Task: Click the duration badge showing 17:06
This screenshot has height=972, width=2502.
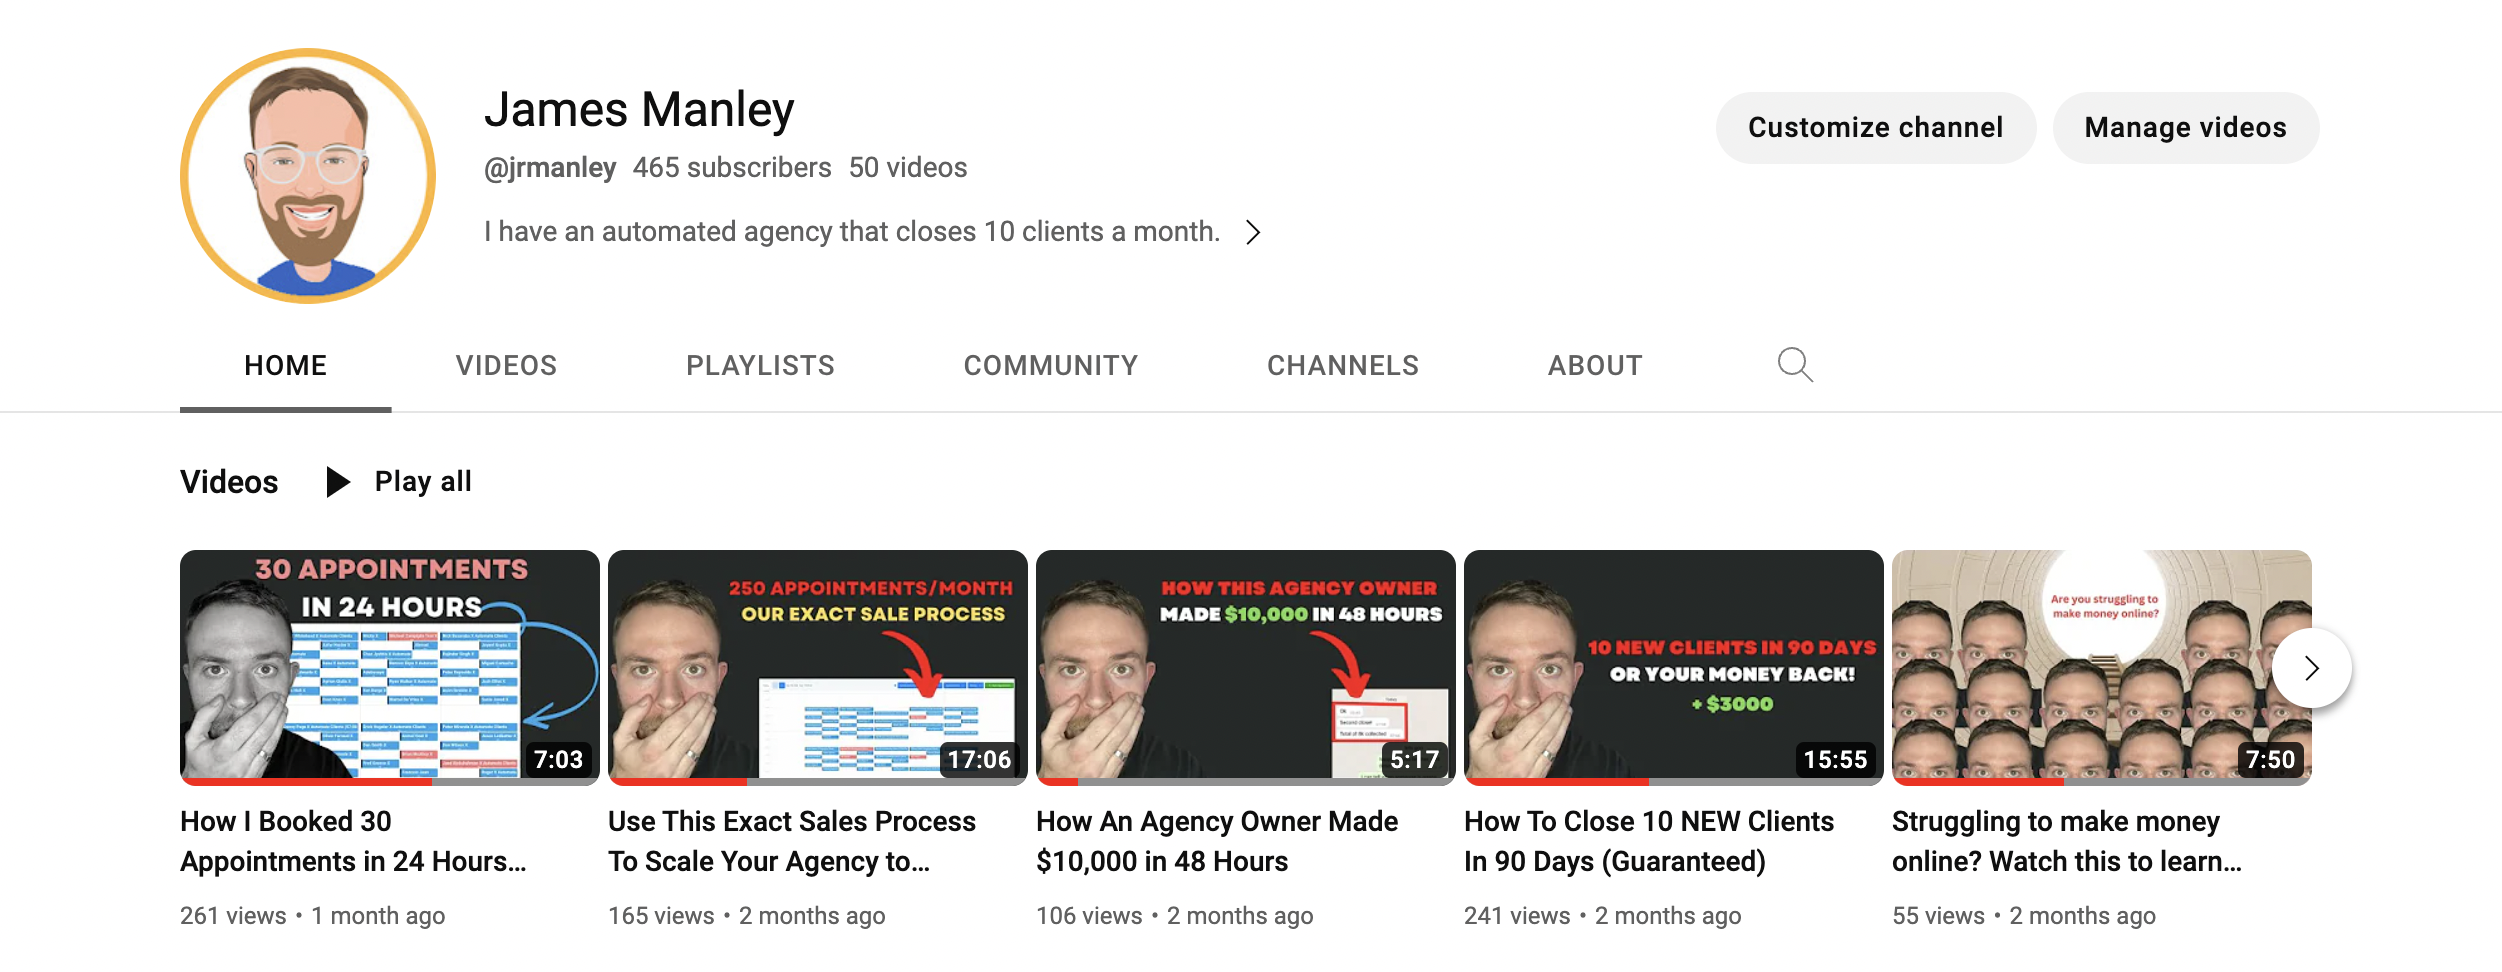Action: pyautogui.click(x=979, y=760)
